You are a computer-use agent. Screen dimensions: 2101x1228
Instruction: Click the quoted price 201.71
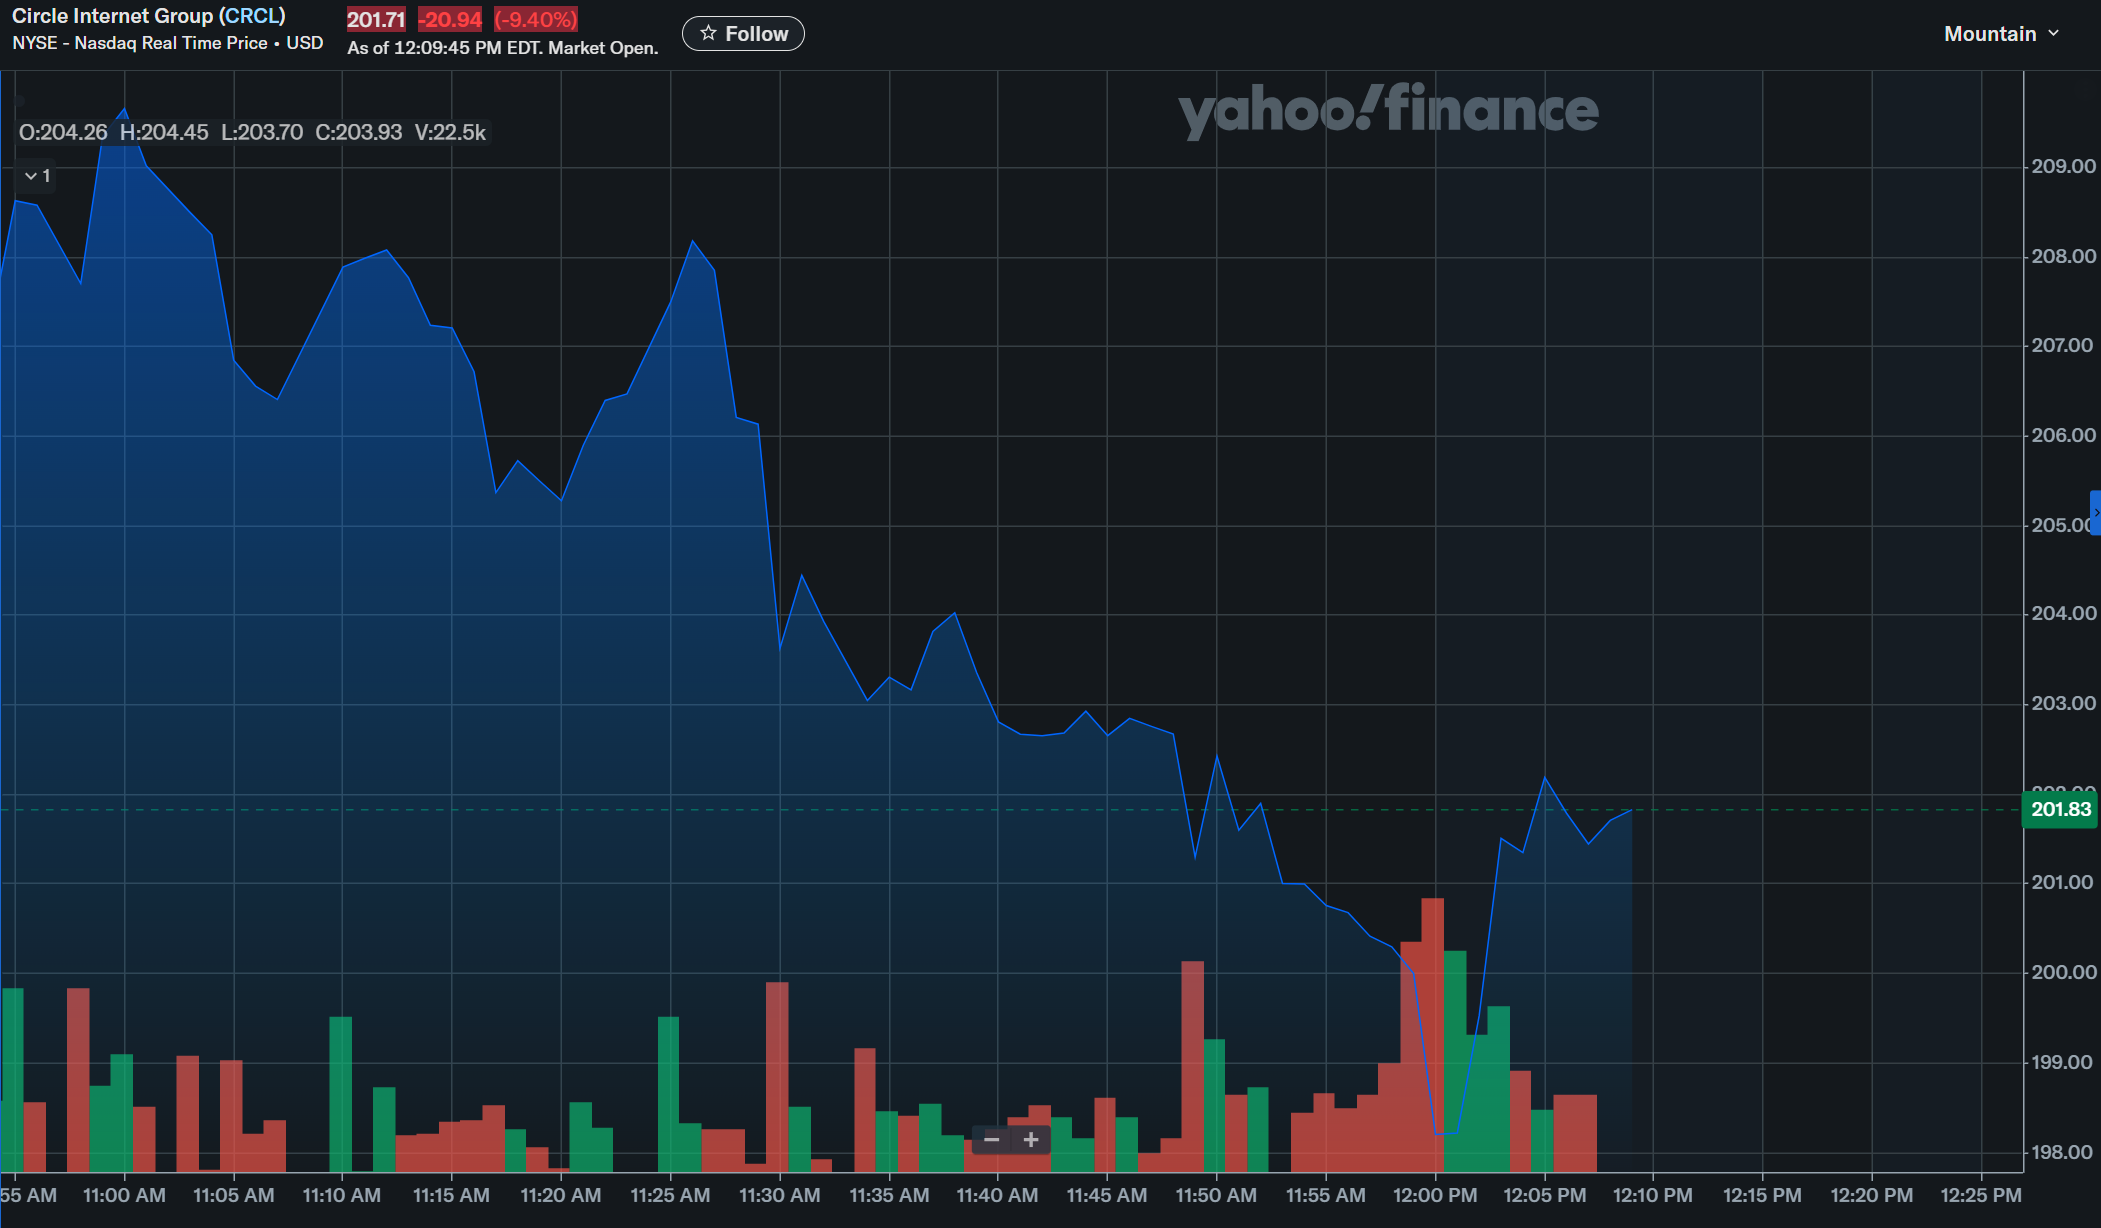pyautogui.click(x=376, y=19)
